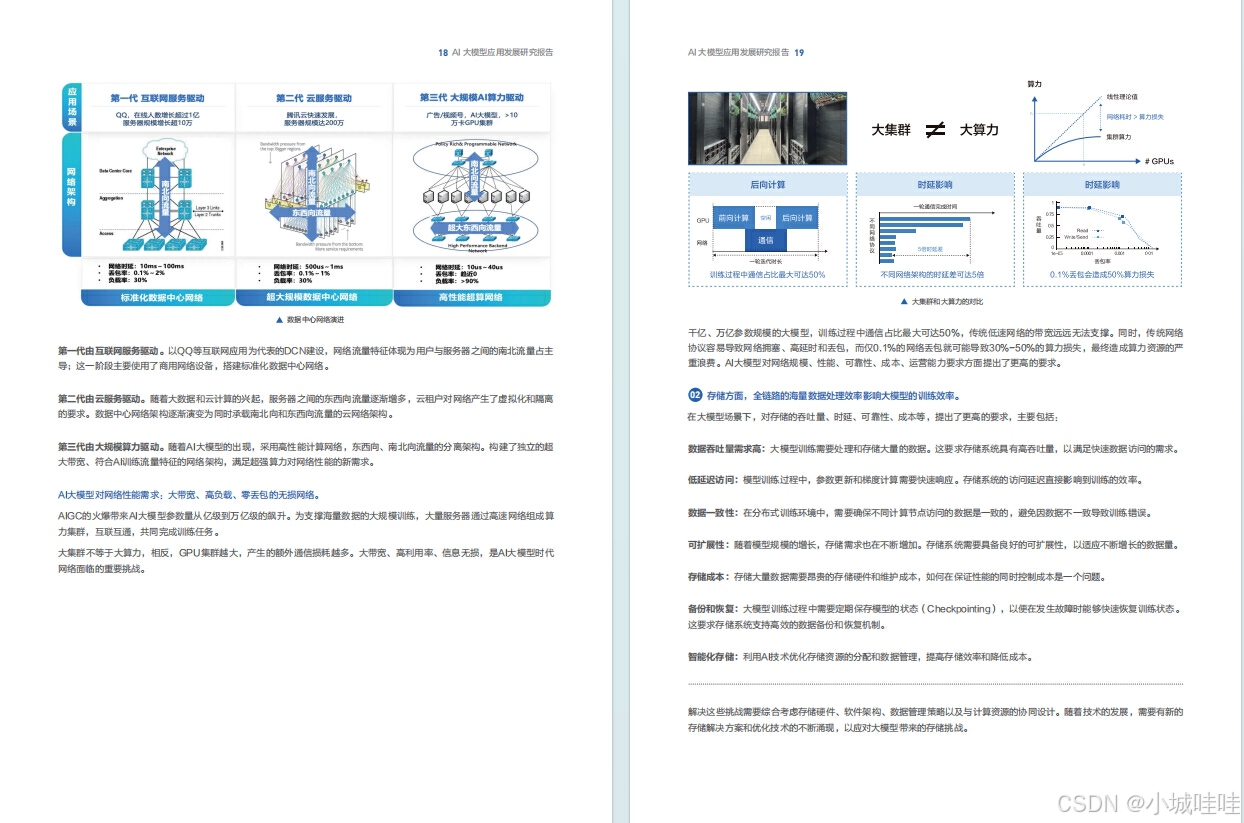Viewport: 1244px width, 823px height.
Task: Click the 数据吞吐量需求高 bold term
Action: [725, 448]
